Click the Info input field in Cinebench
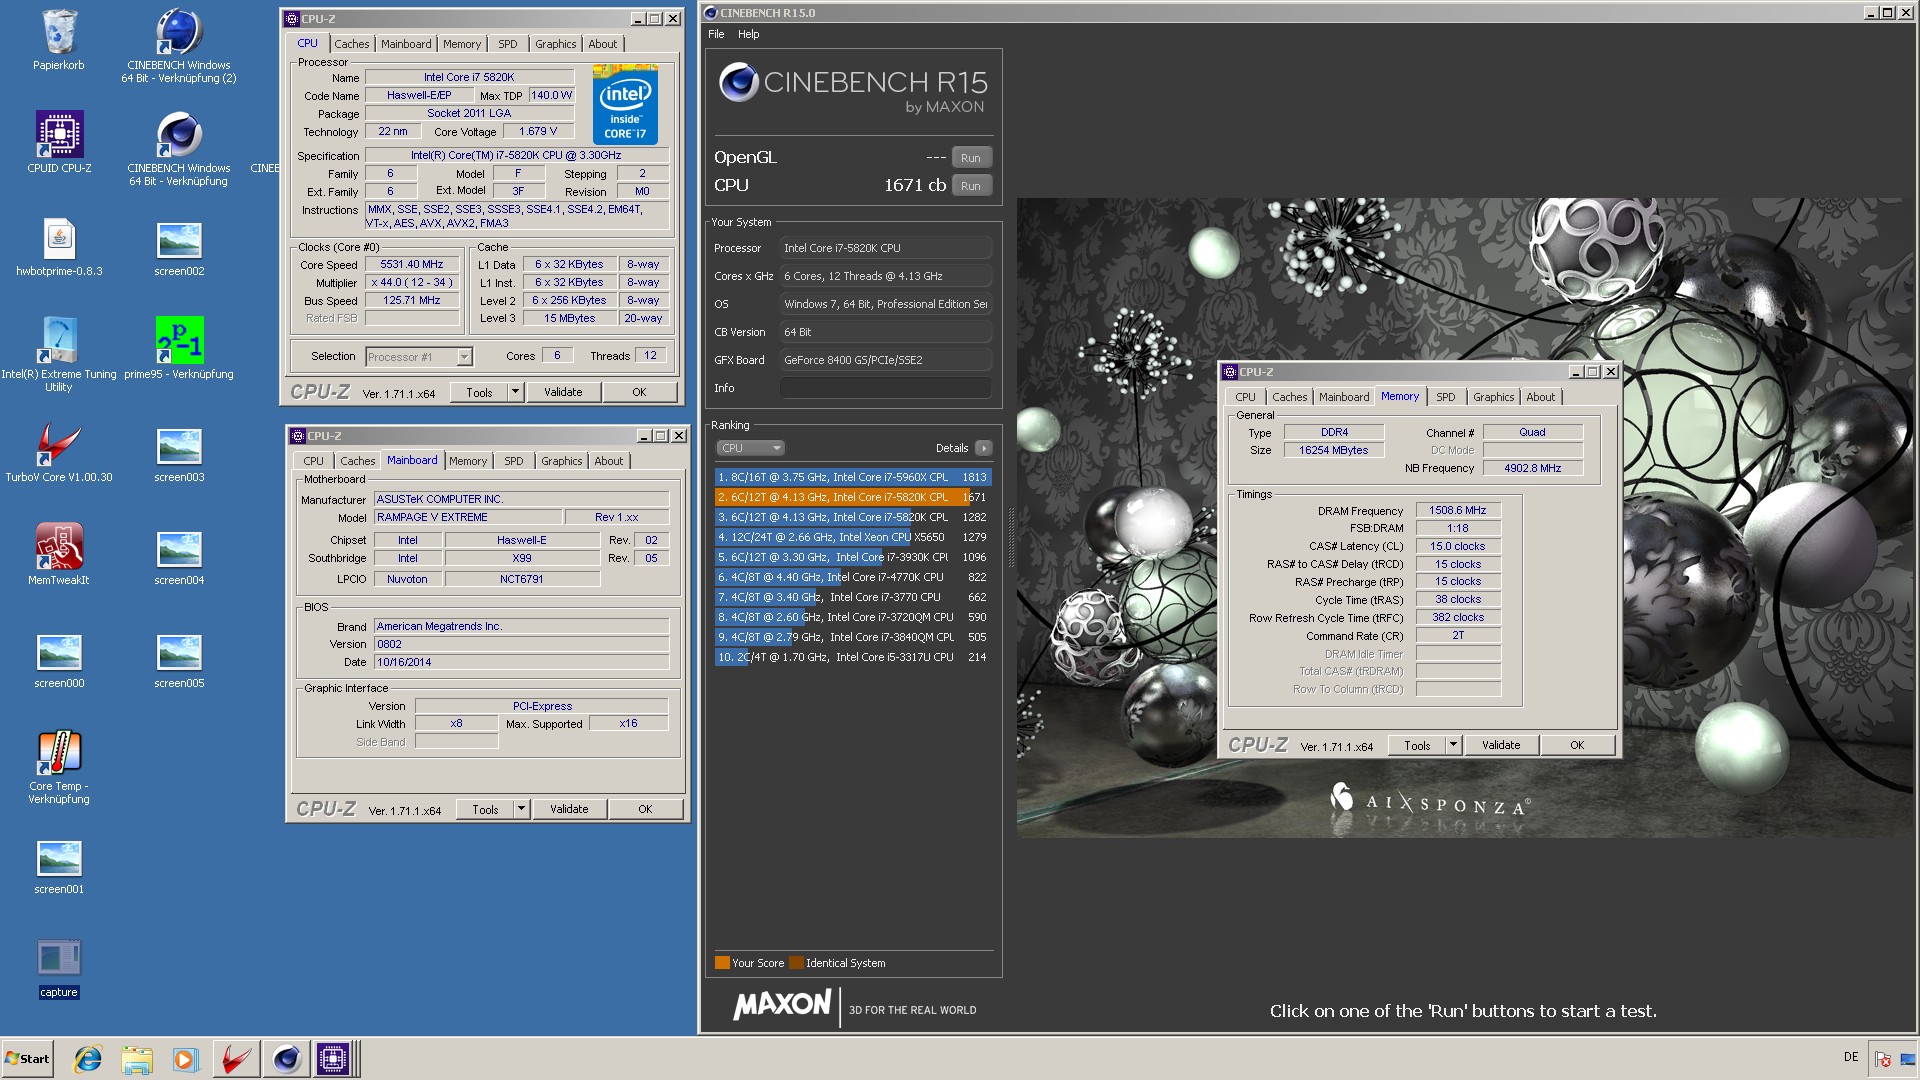This screenshot has width=1920, height=1080. [886, 388]
